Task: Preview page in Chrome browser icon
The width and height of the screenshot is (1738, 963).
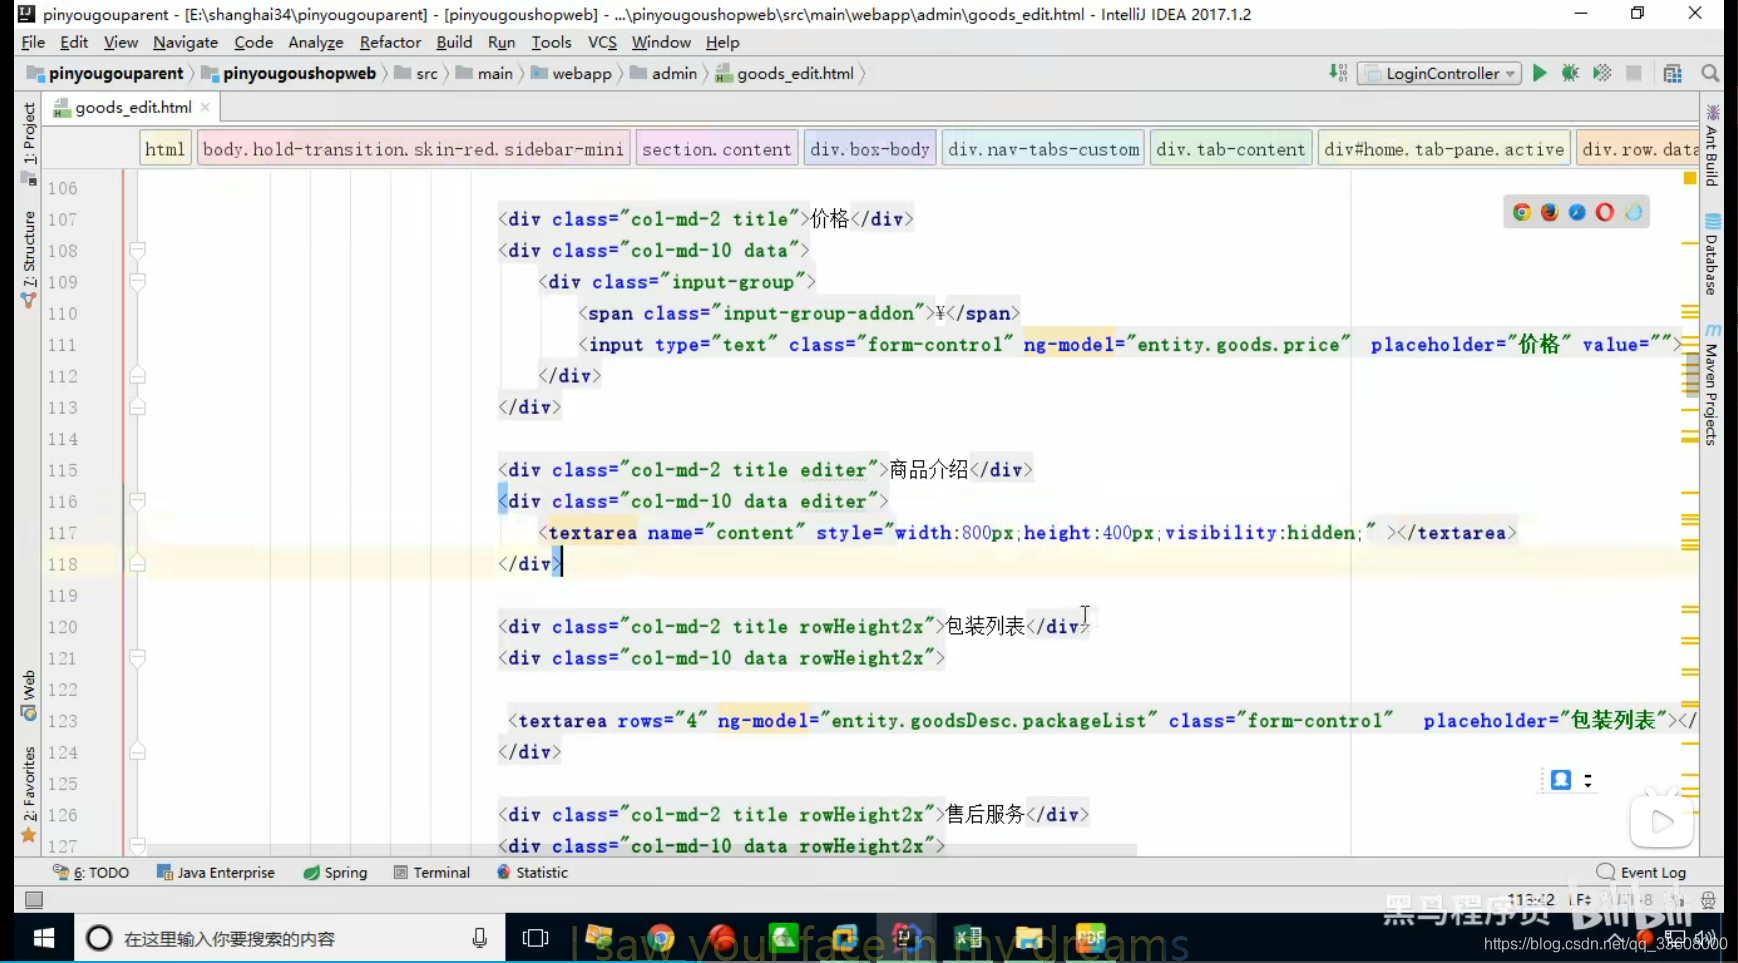Action: pyautogui.click(x=1522, y=212)
